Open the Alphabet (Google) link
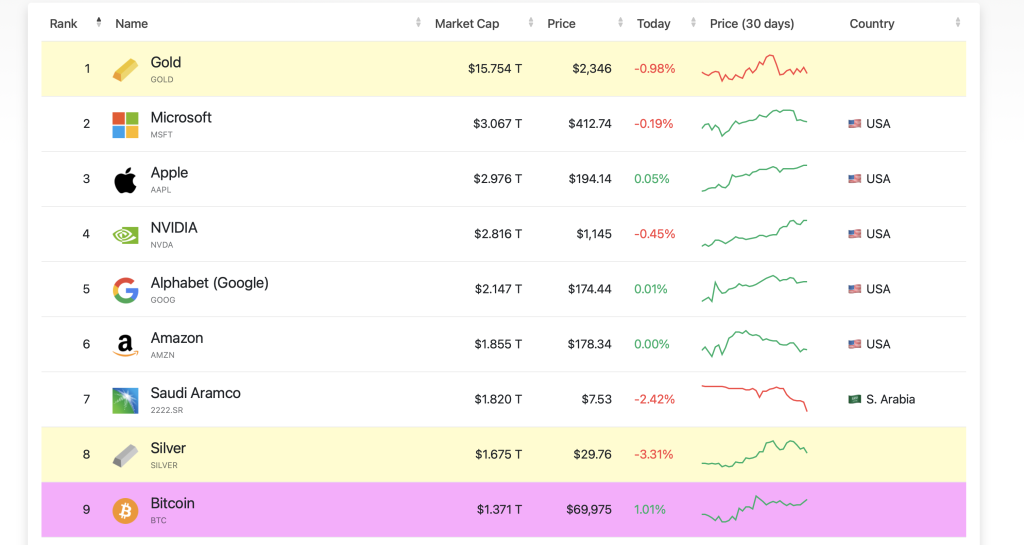This screenshot has width=1024, height=545. 210,283
